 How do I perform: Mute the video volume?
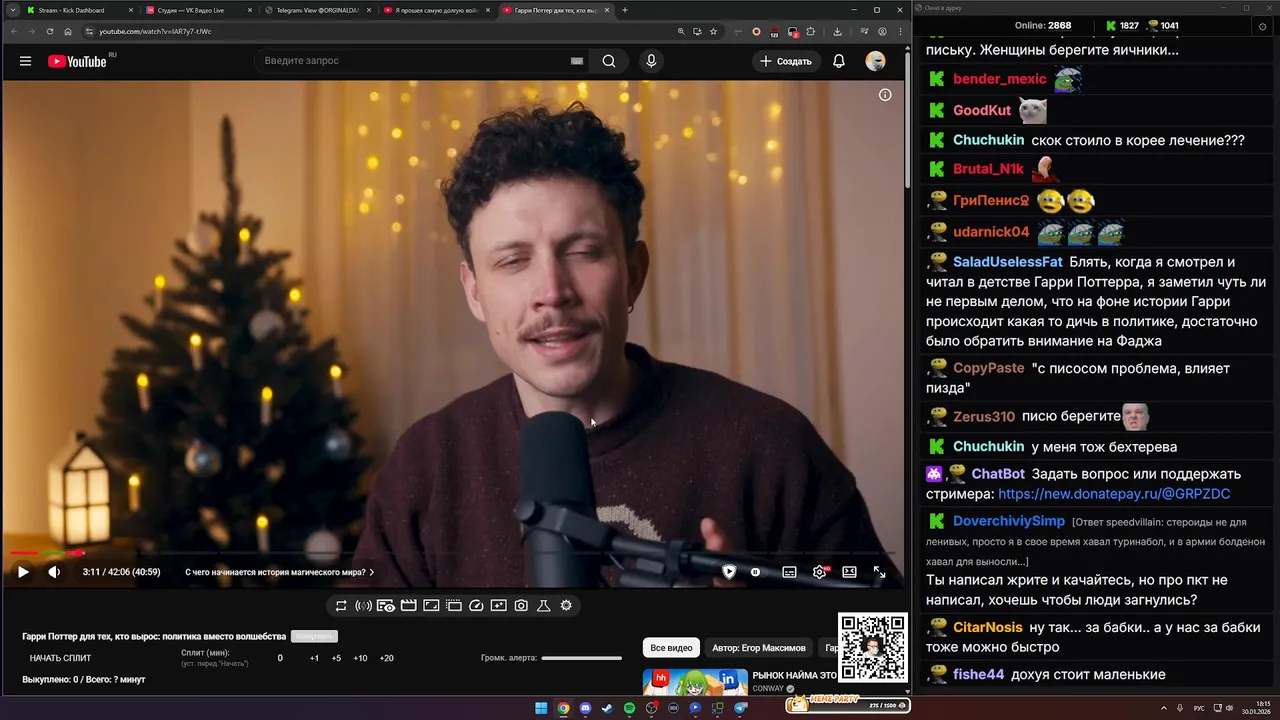54,572
